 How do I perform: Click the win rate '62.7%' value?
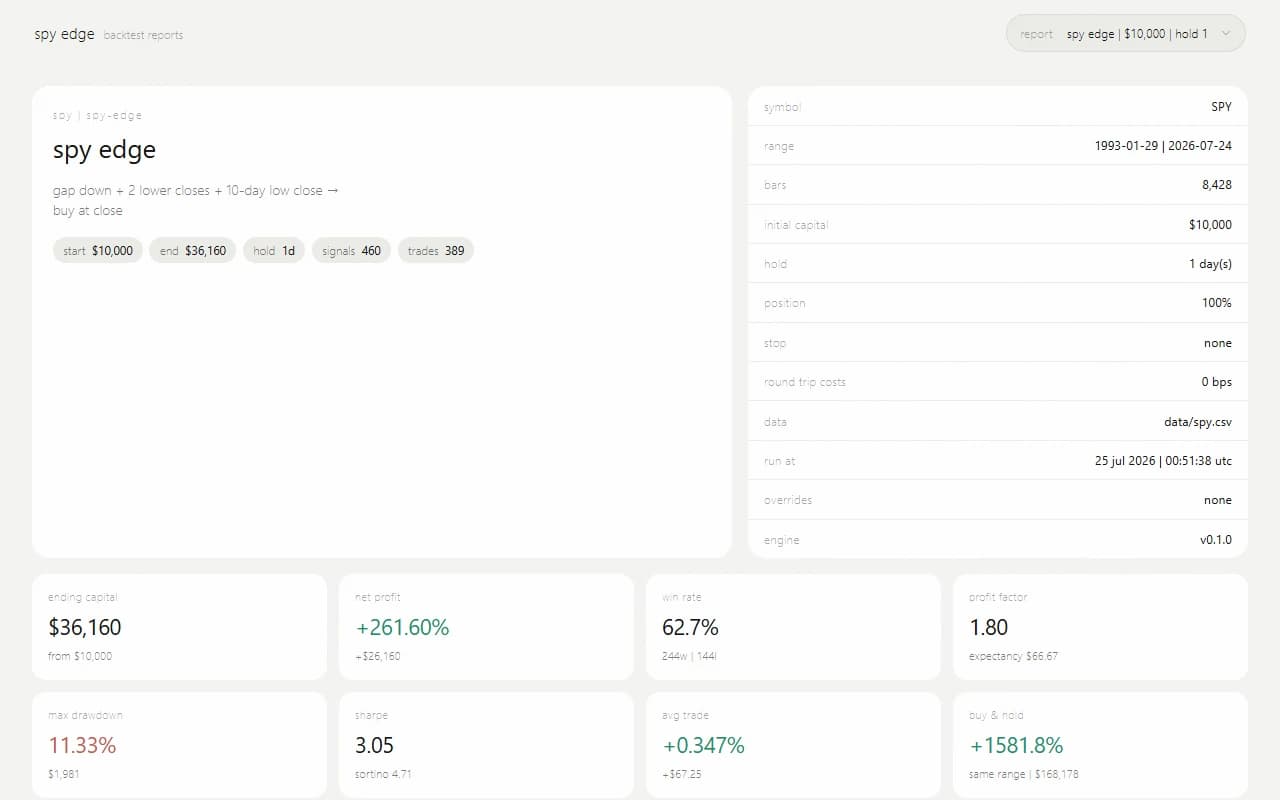690,627
